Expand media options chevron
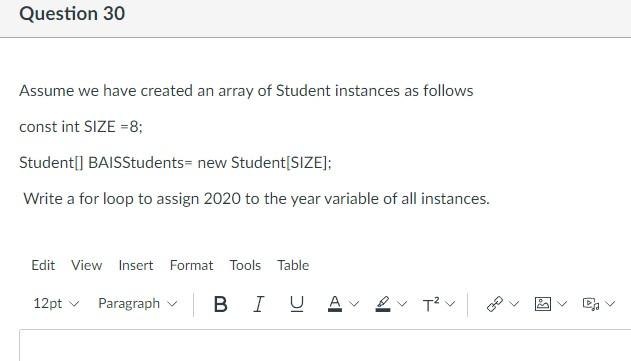Screen dimensions: 631x361 click(610, 303)
